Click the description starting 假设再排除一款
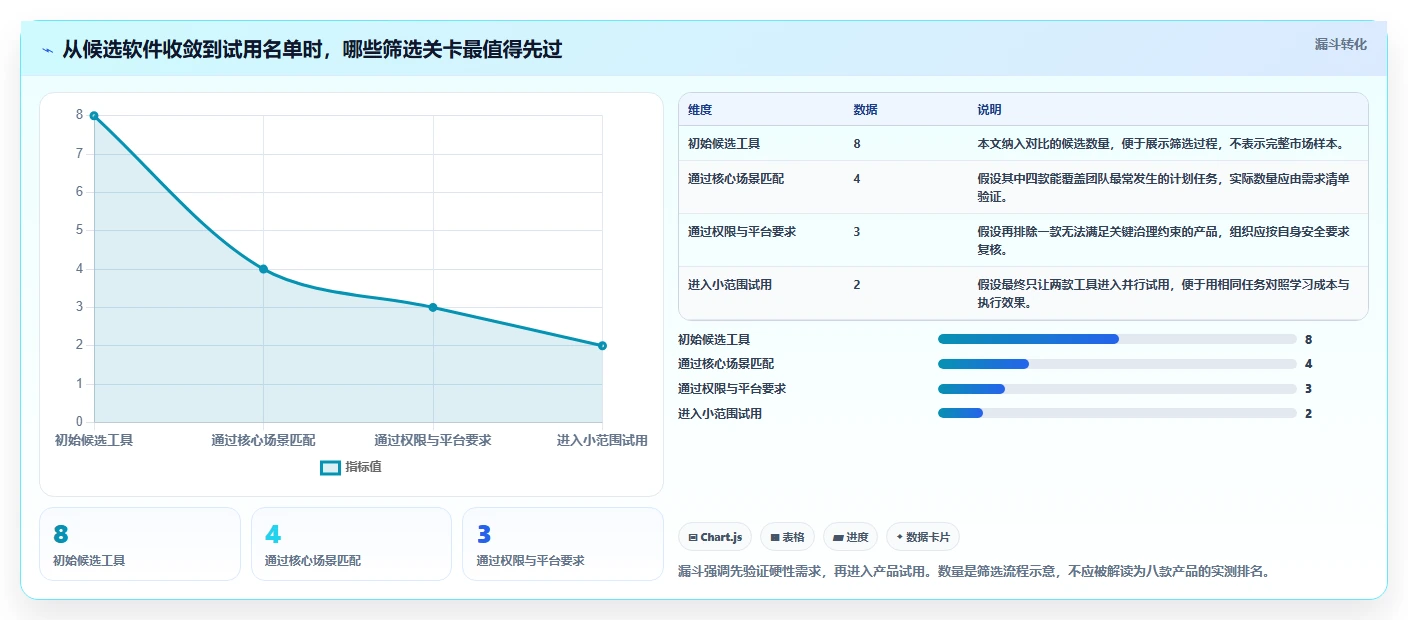 coord(1164,240)
